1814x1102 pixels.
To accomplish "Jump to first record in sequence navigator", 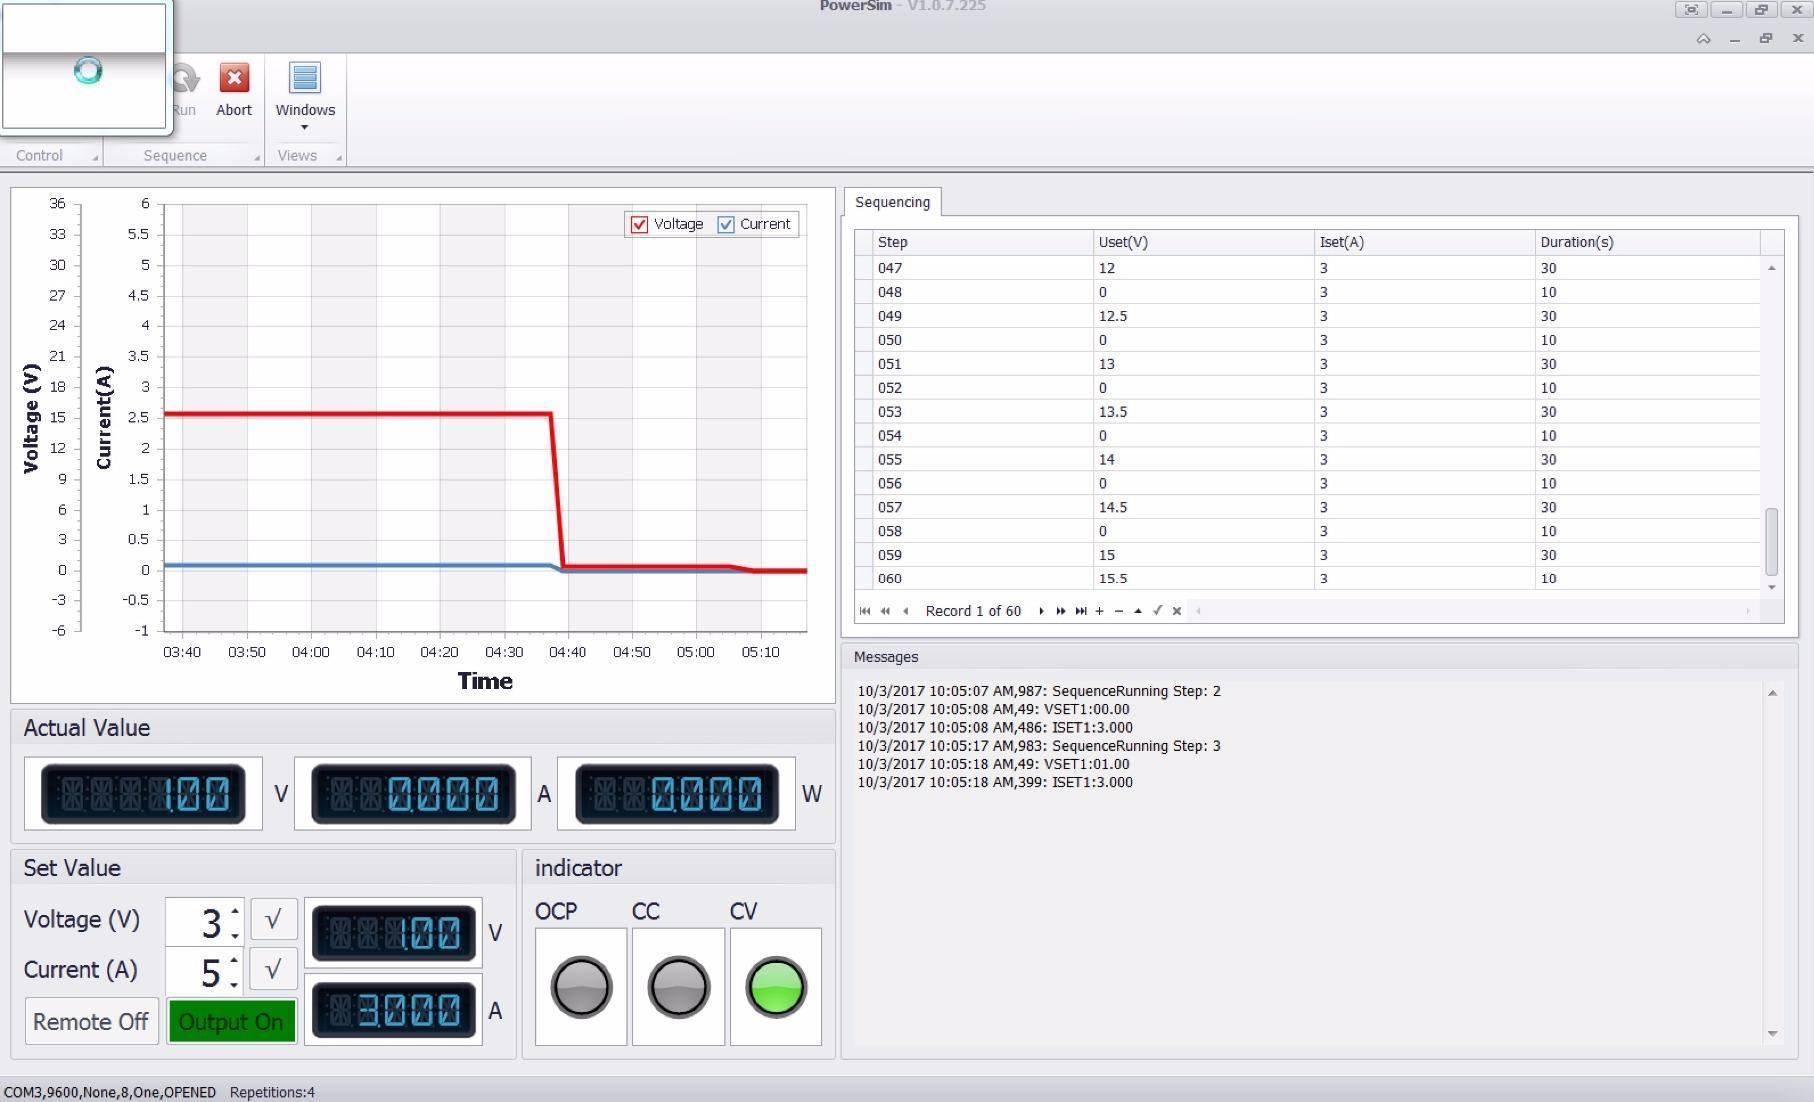I will [864, 610].
